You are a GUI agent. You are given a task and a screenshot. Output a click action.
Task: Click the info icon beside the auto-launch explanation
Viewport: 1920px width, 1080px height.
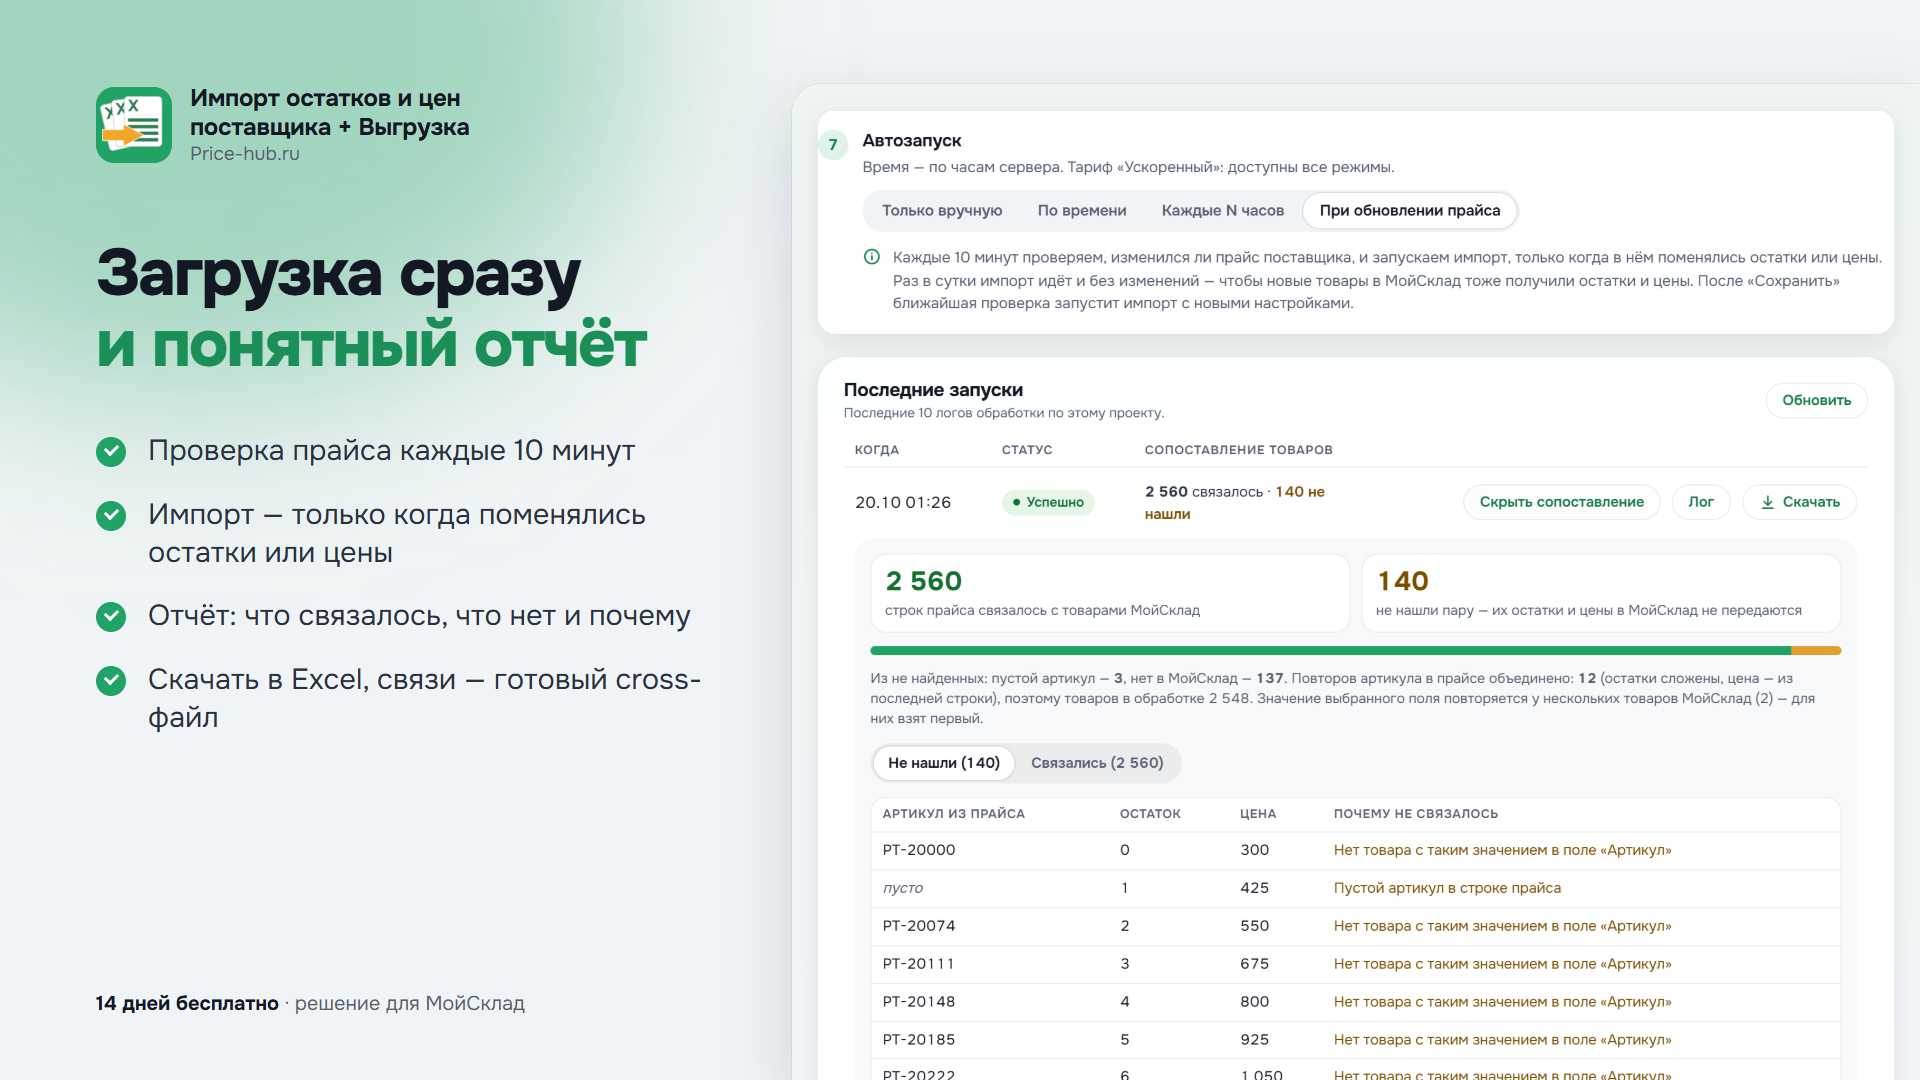[872, 257]
